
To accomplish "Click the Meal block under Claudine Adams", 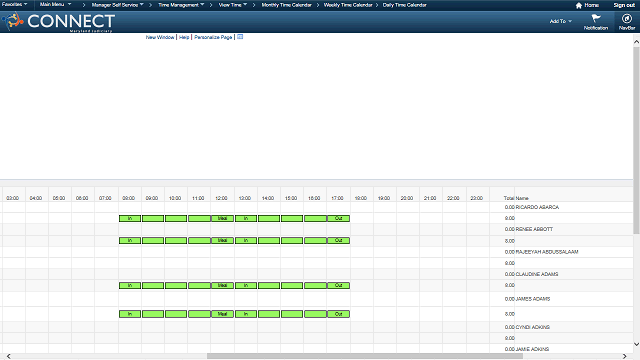I will [x=222, y=285].
